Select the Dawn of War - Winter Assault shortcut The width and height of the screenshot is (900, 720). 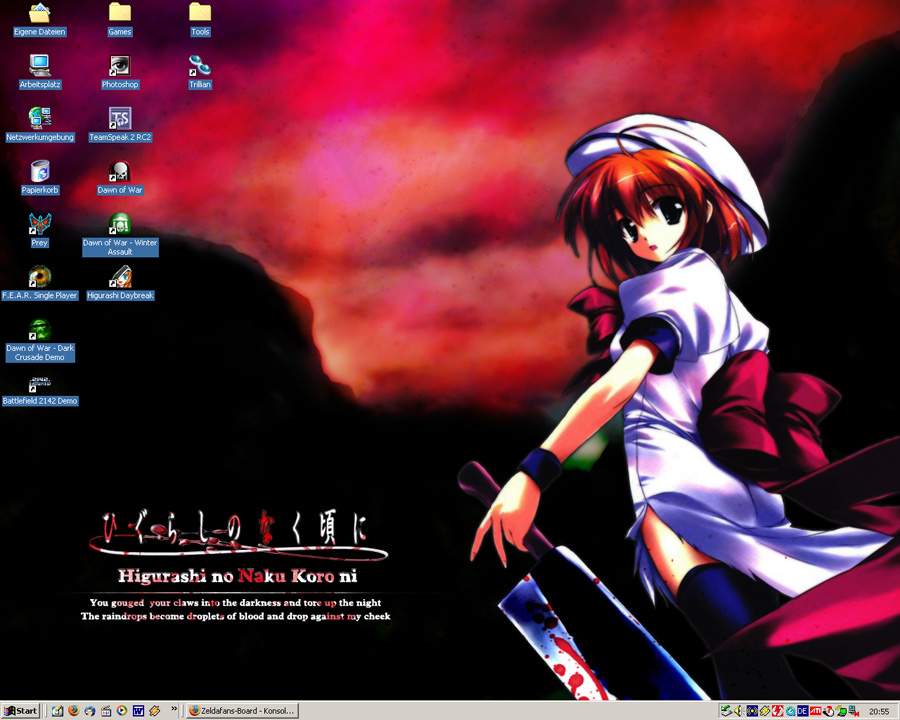pos(120,235)
